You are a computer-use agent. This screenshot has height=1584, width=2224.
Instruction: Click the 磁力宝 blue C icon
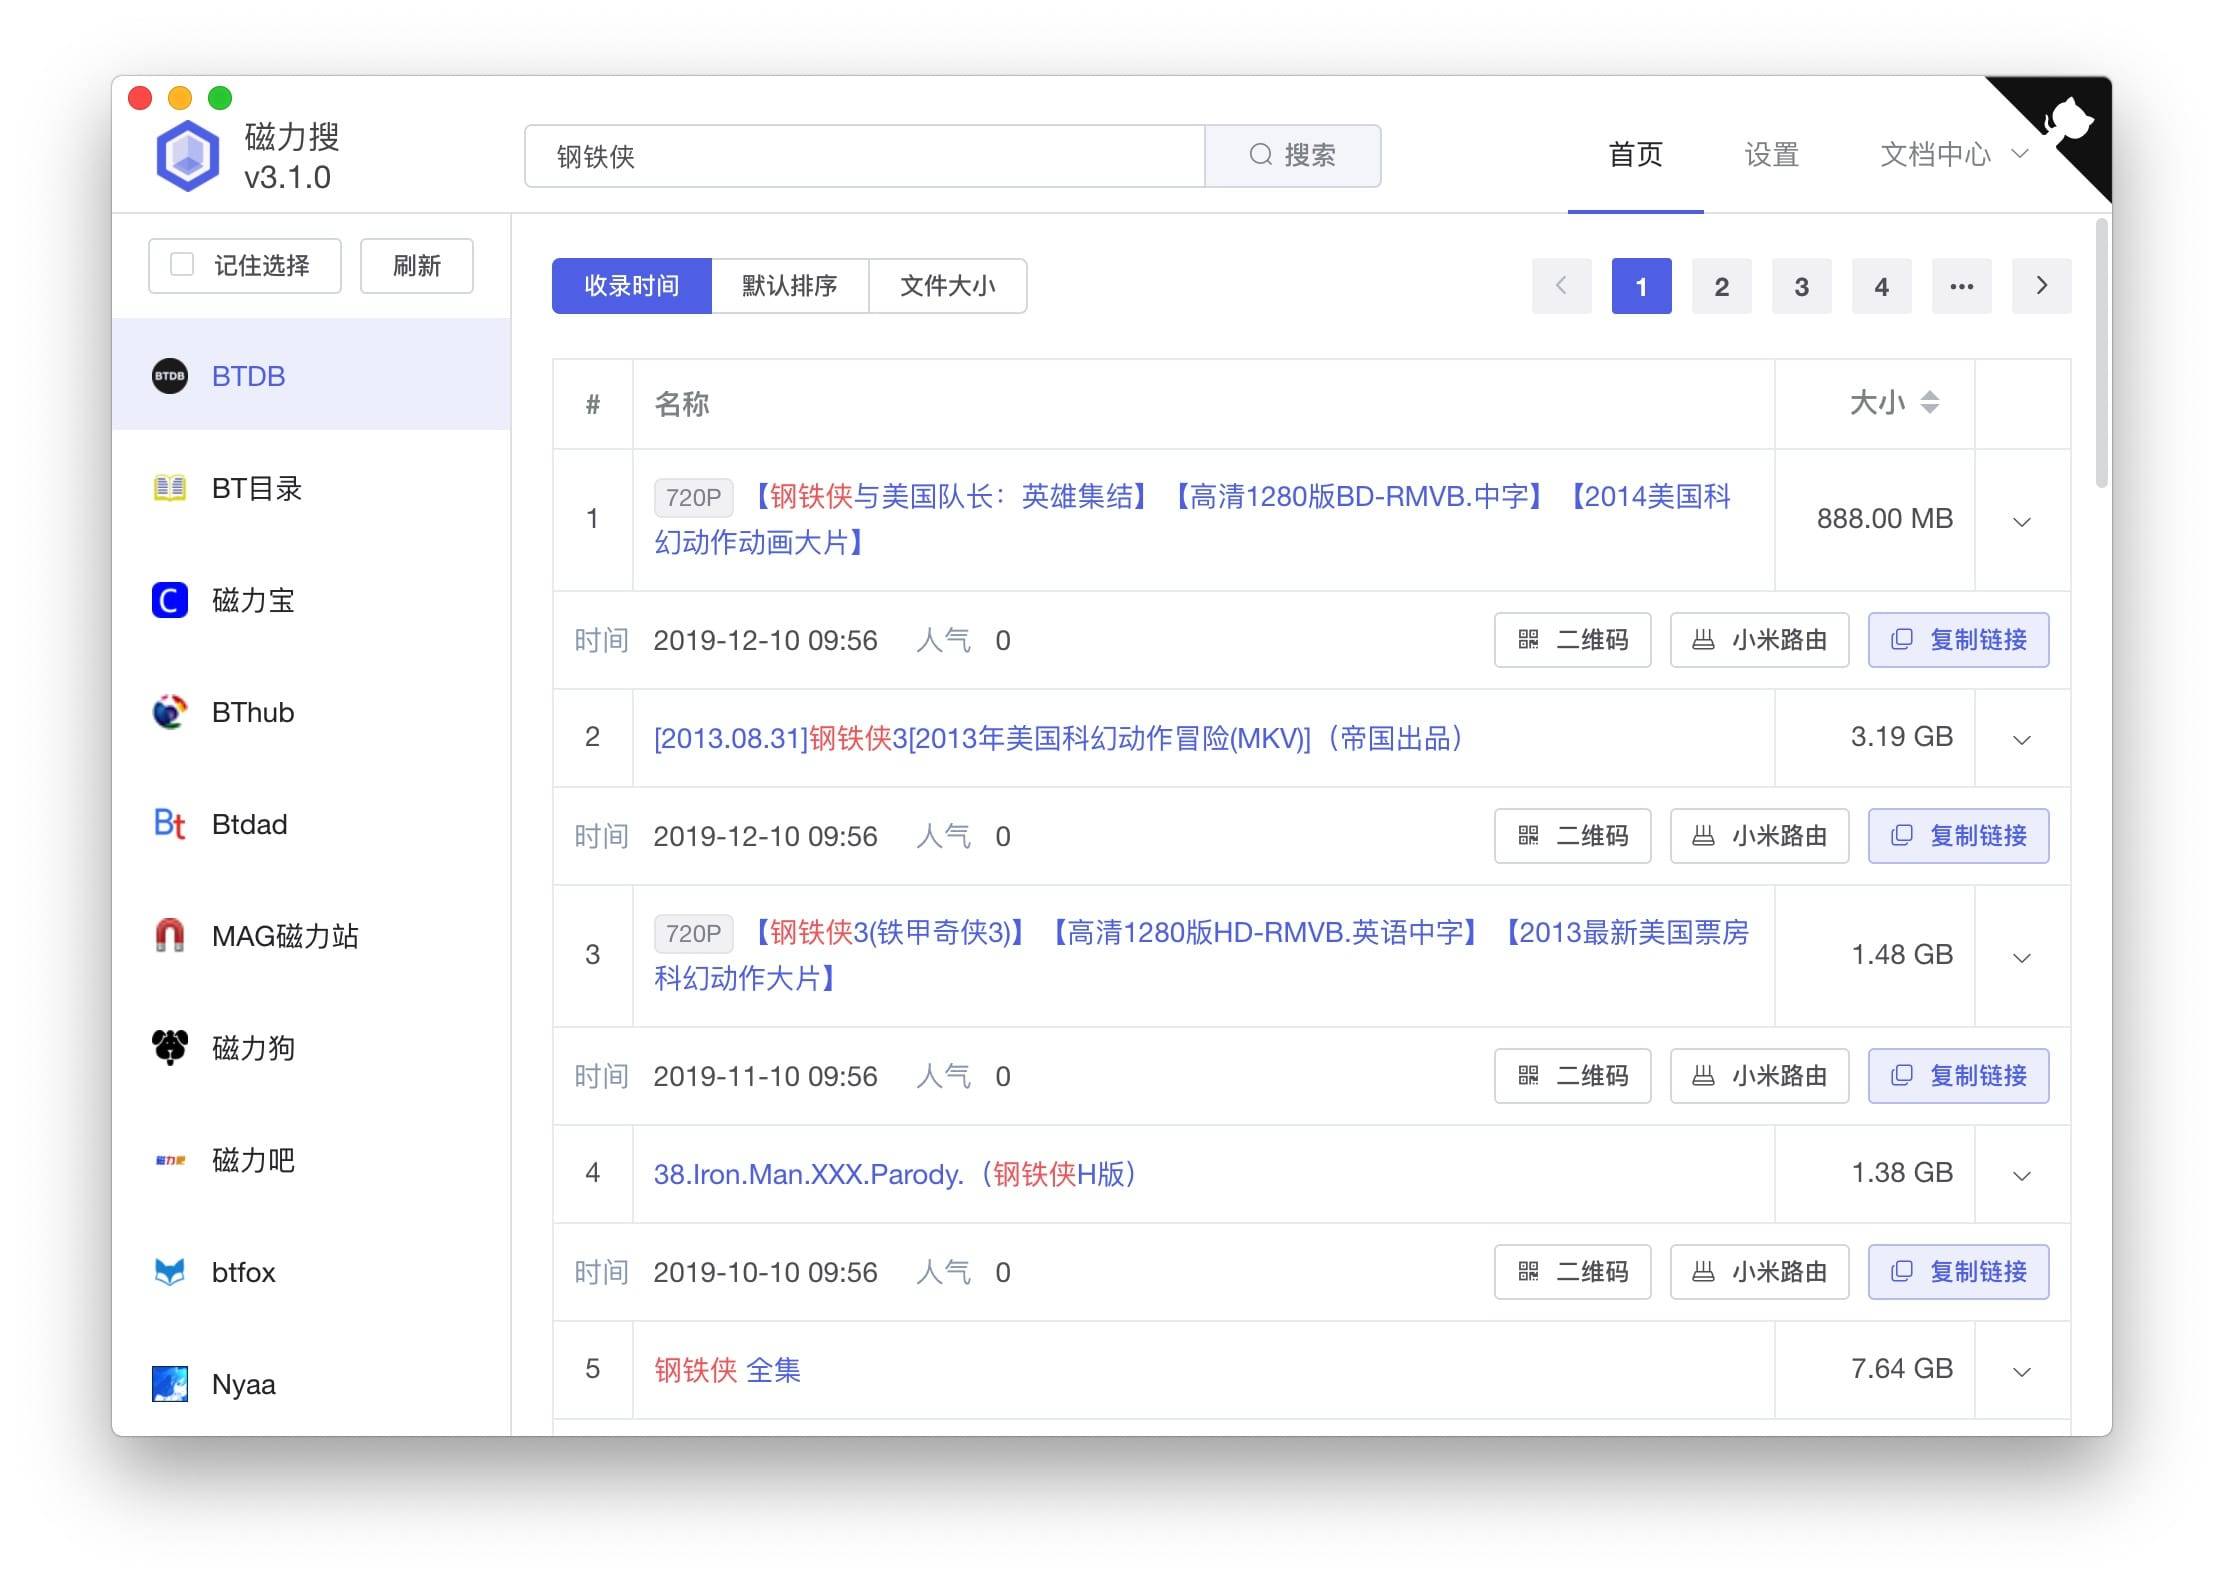click(x=169, y=600)
